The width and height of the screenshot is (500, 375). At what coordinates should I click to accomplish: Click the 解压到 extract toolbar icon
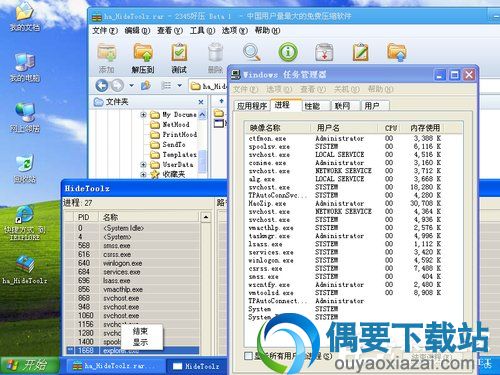point(143,53)
